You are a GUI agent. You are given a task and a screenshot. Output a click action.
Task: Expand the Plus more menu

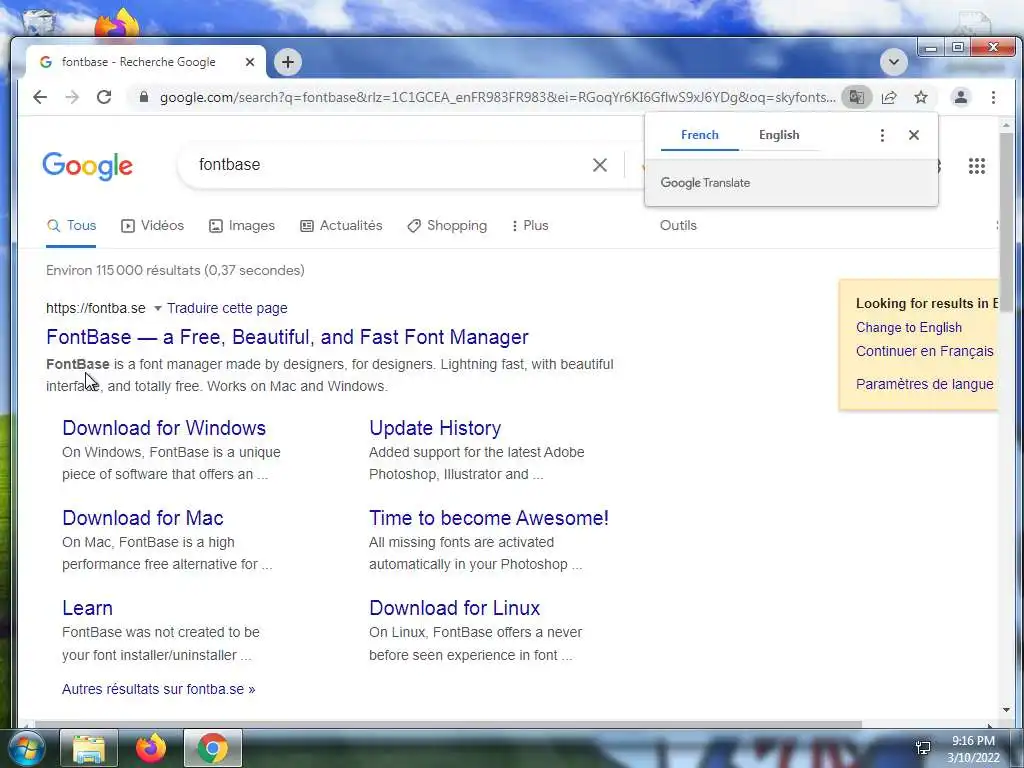click(530, 226)
